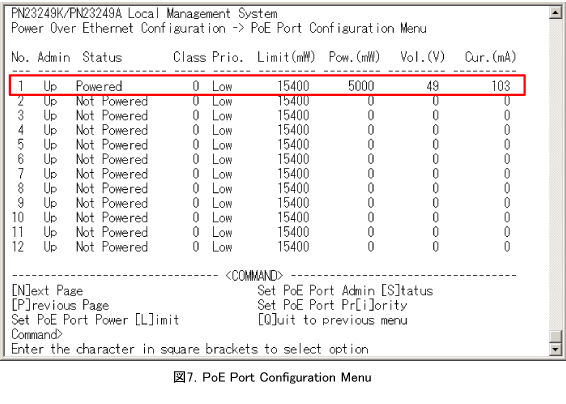Click Set PoE Port Admin [S]tatus text

[345, 291]
